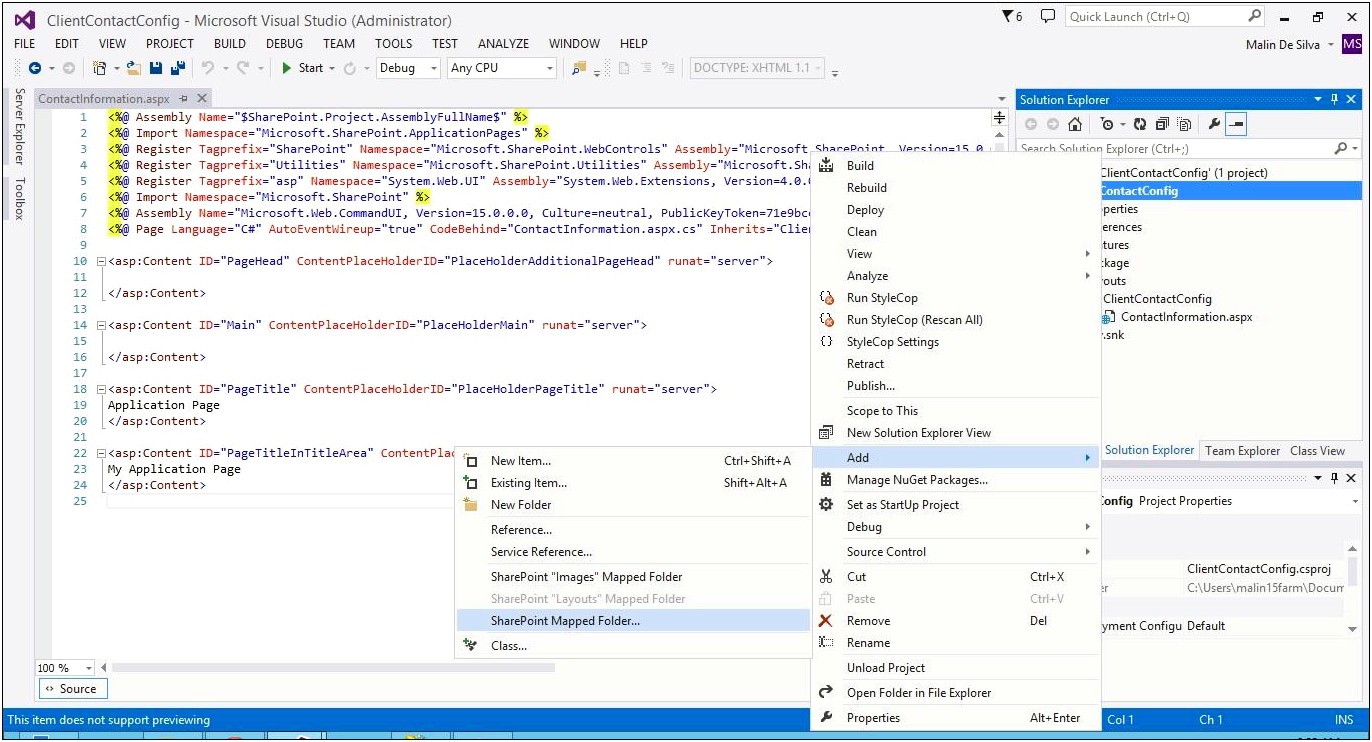Choose Existing Item... in the Add submenu
This screenshot has height=742, width=1372.
(633, 483)
